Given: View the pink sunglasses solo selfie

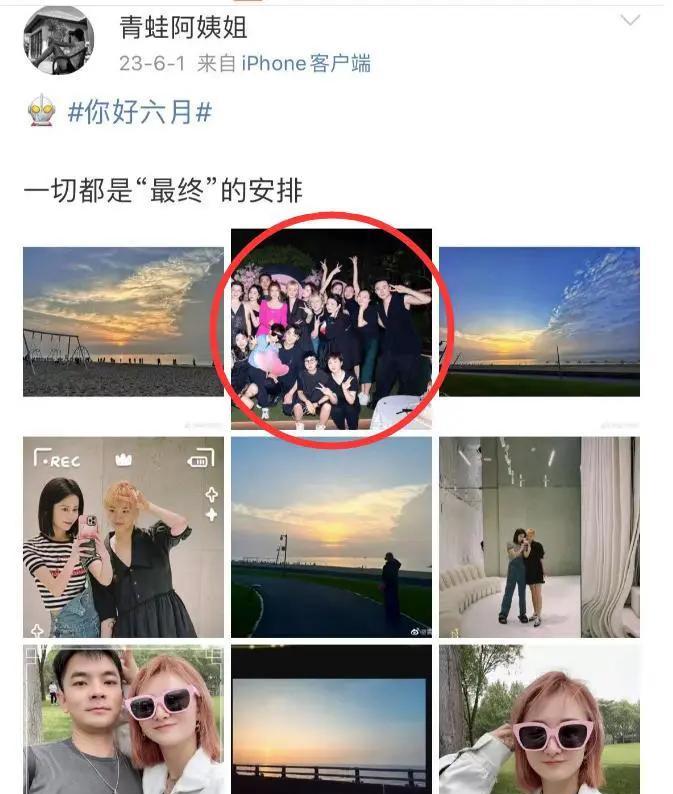Looking at the screenshot, I should pyautogui.click(x=539, y=720).
